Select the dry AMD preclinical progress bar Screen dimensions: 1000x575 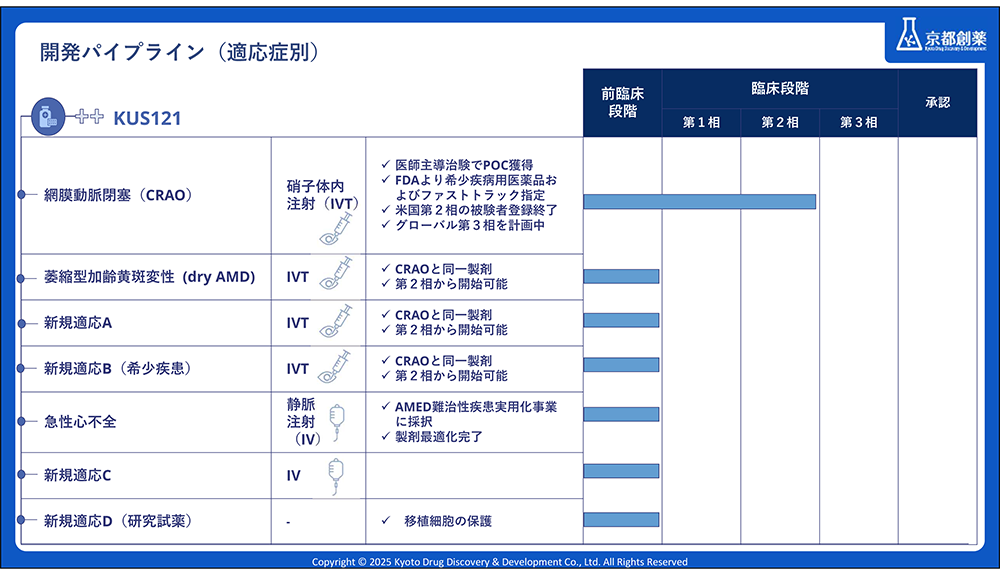pos(621,276)
